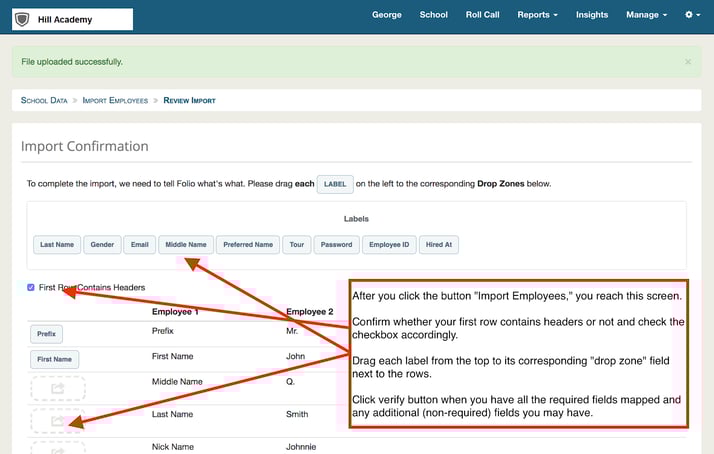Click the assigned Prefix label in table
The image size is (714, 454).
[x=46, y=334]
